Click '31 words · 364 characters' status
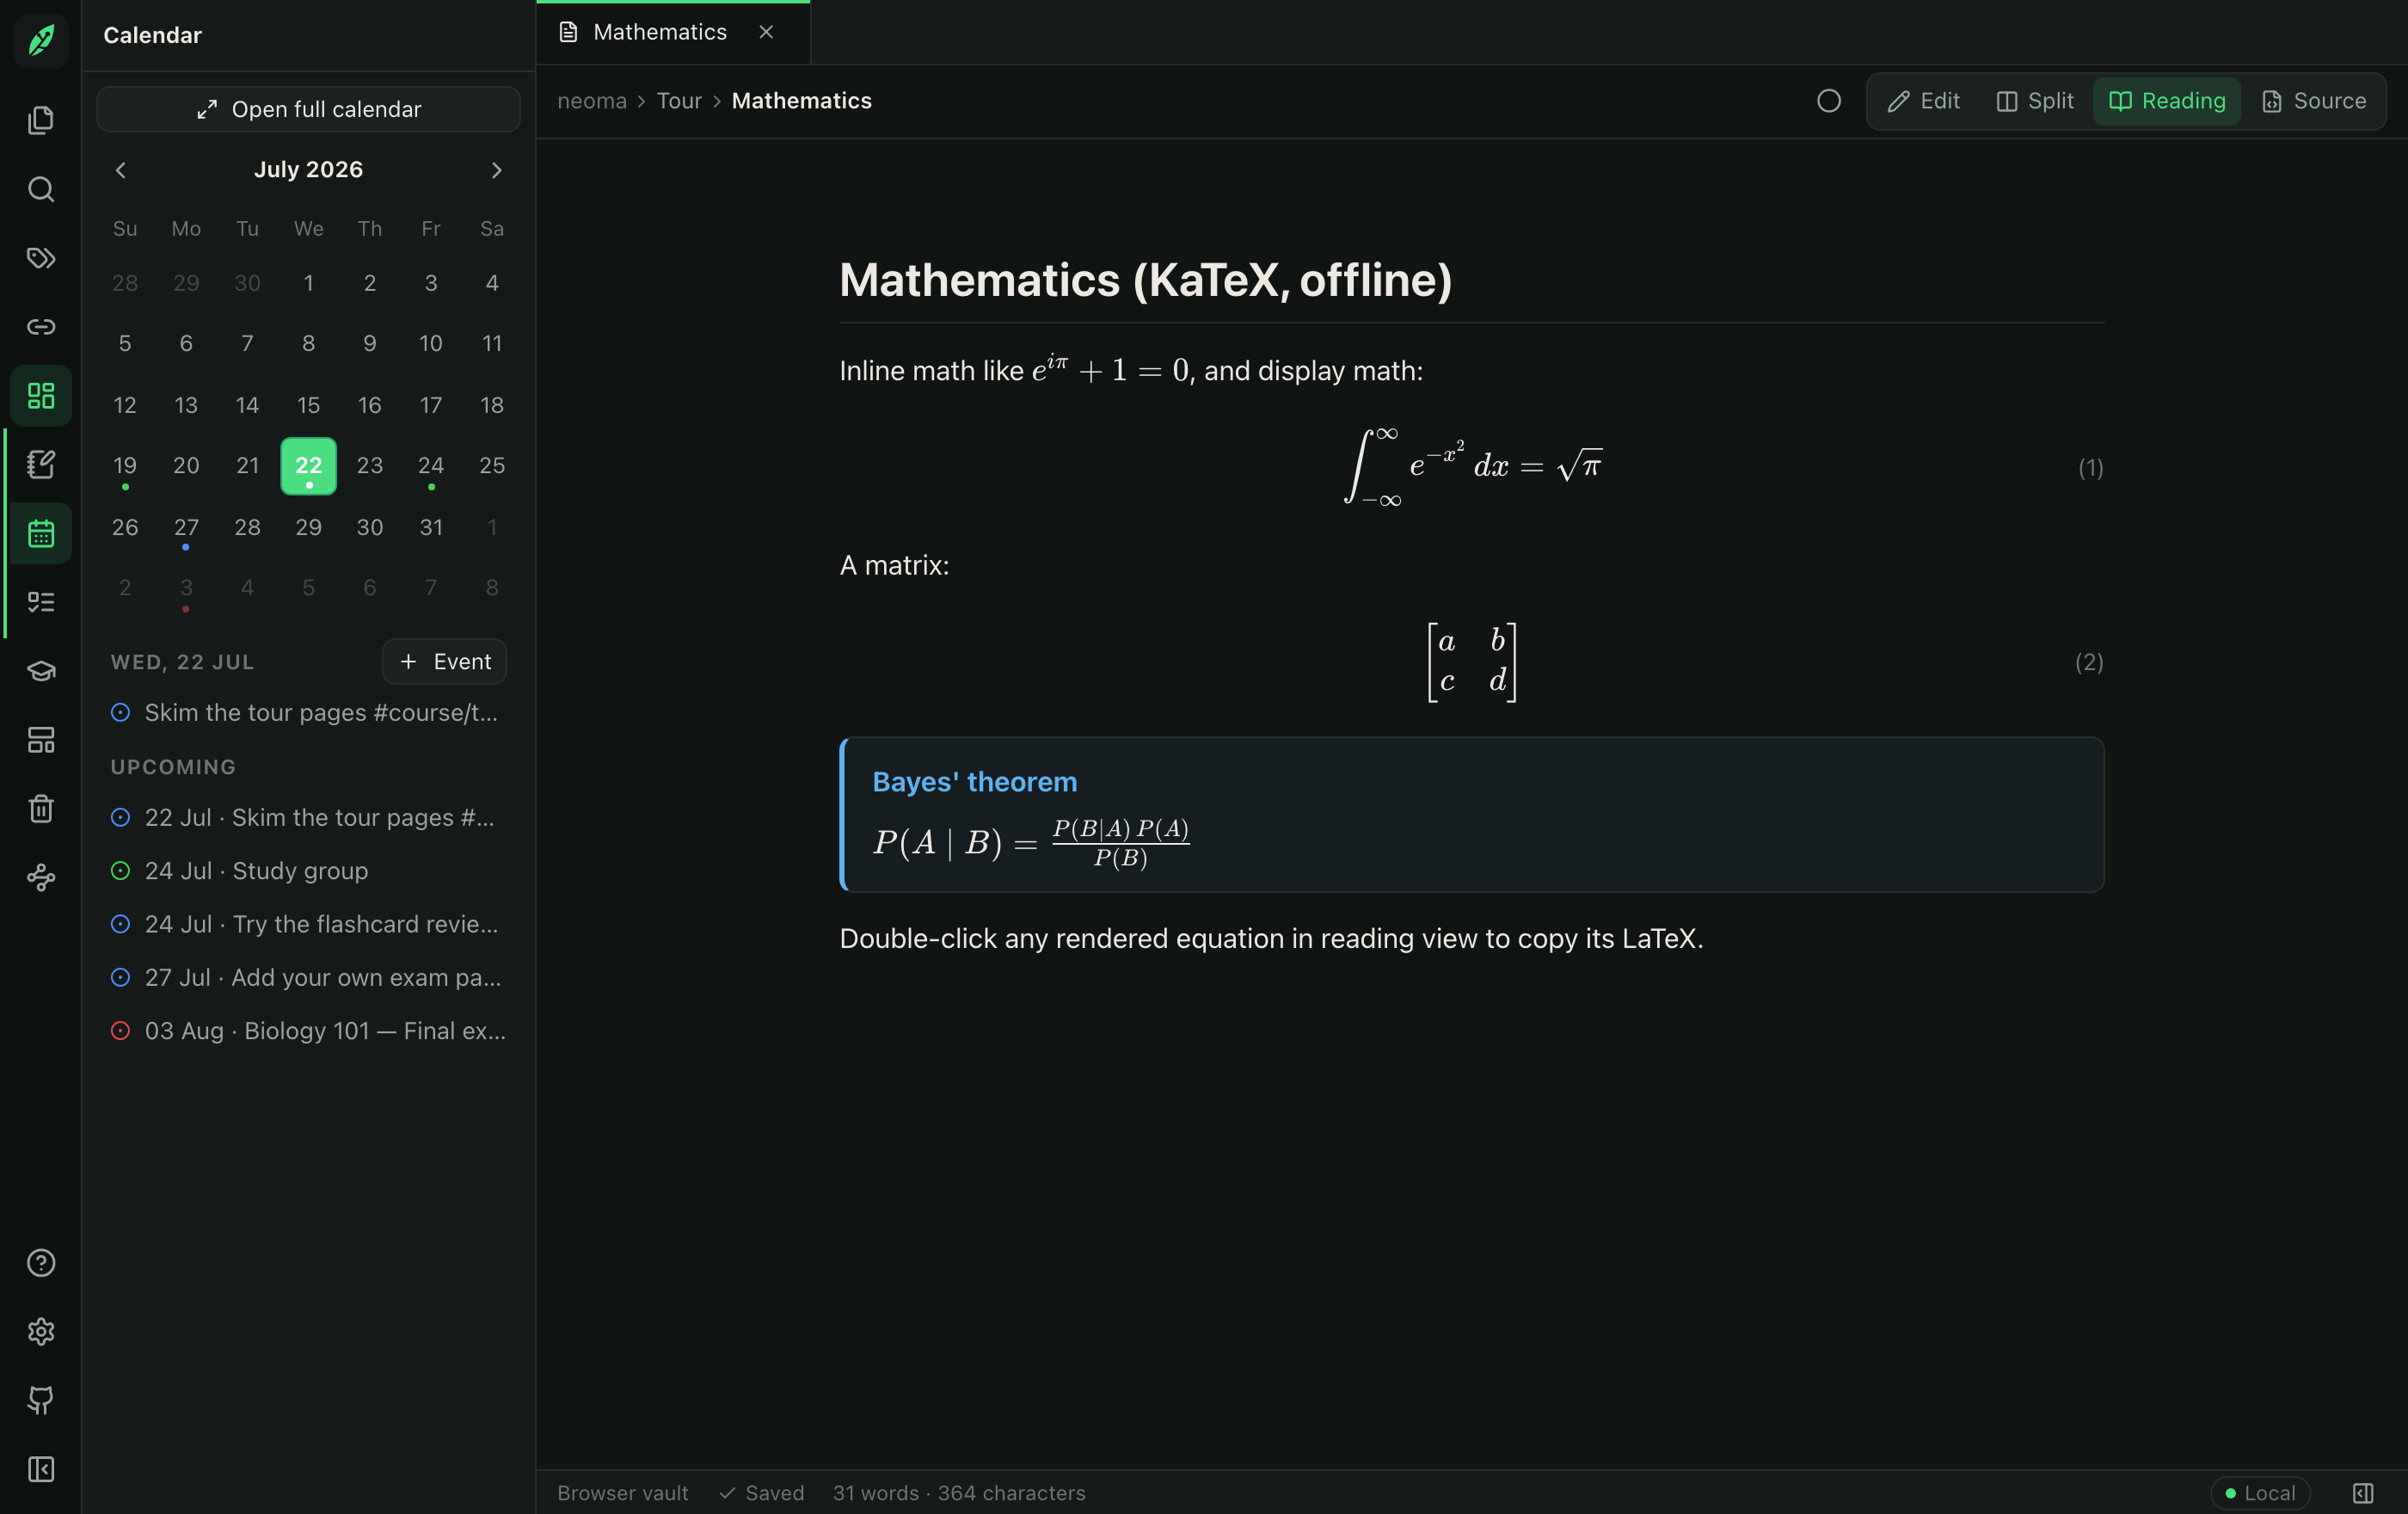This screenshot has width=2408, height=1514. click(959, 1493)
